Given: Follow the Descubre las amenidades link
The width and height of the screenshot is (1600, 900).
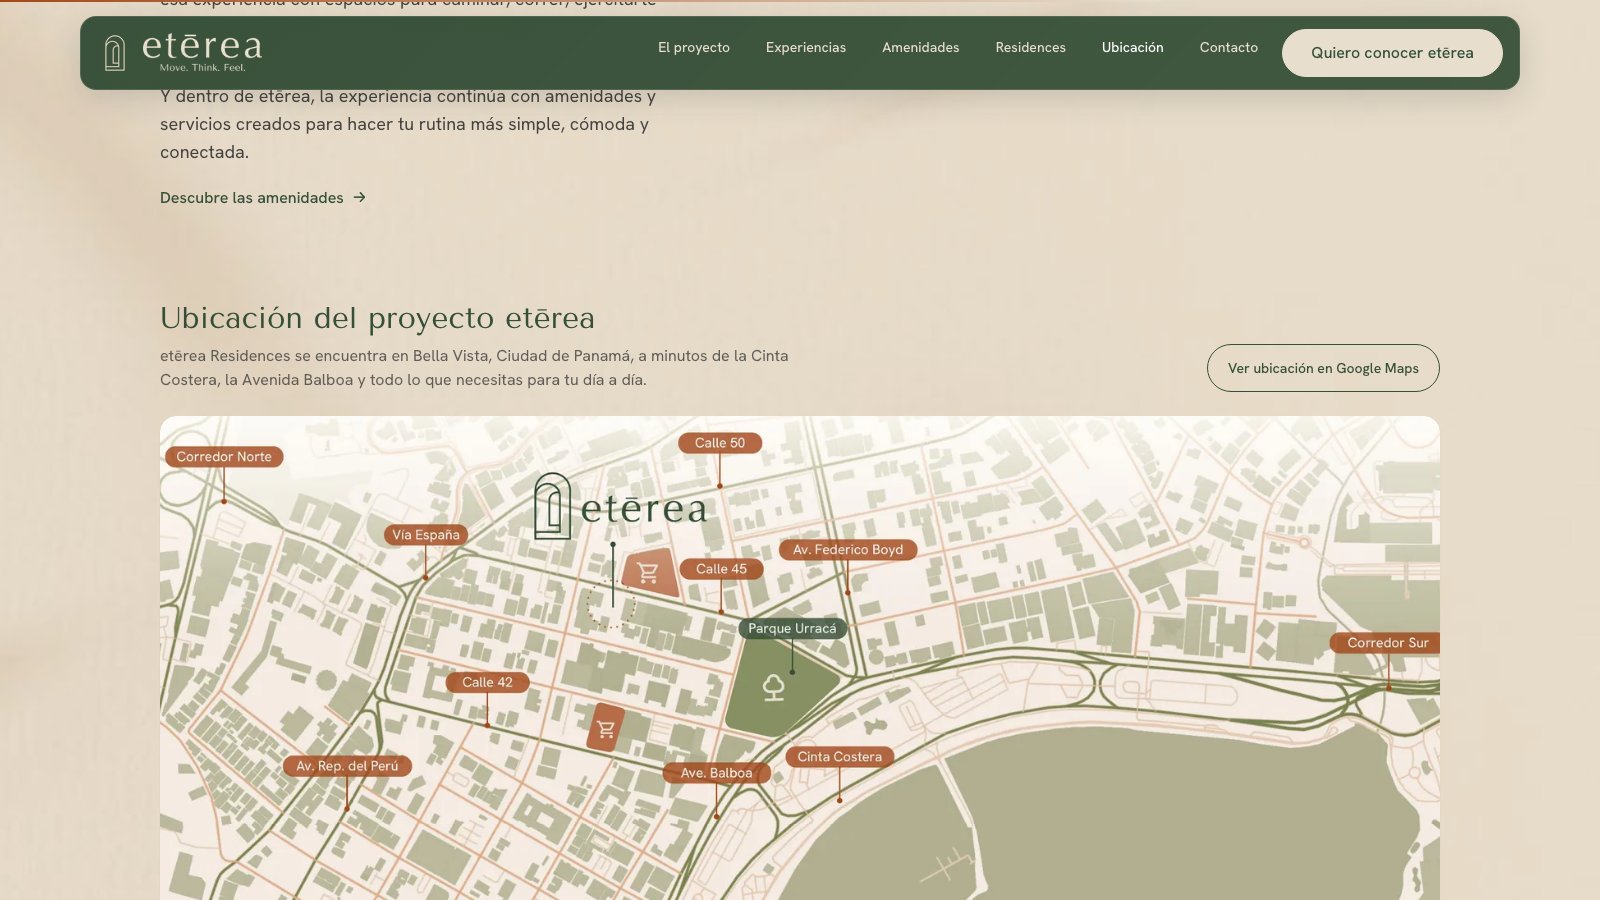Looking at the screenshot, I should point(263,198).
